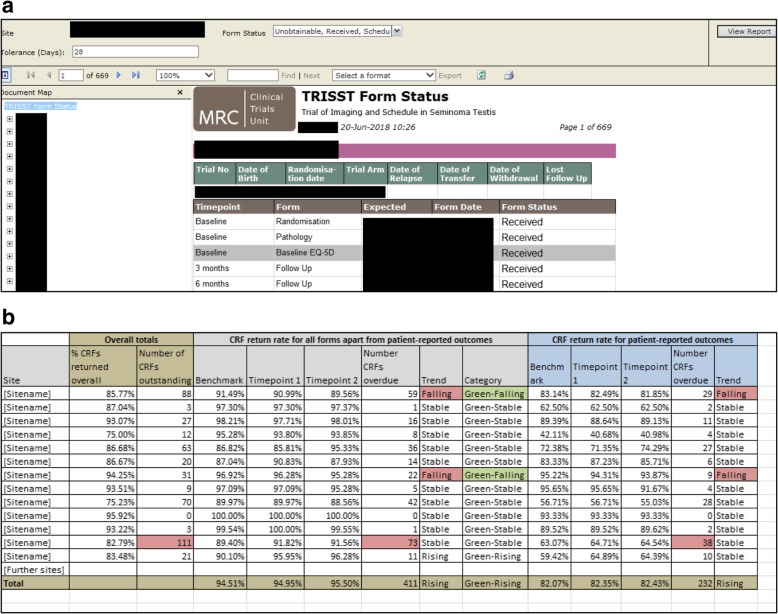Viewport: 778px width, 614px height.
Task: Click the View Report button
Action: tap(746, 32)
